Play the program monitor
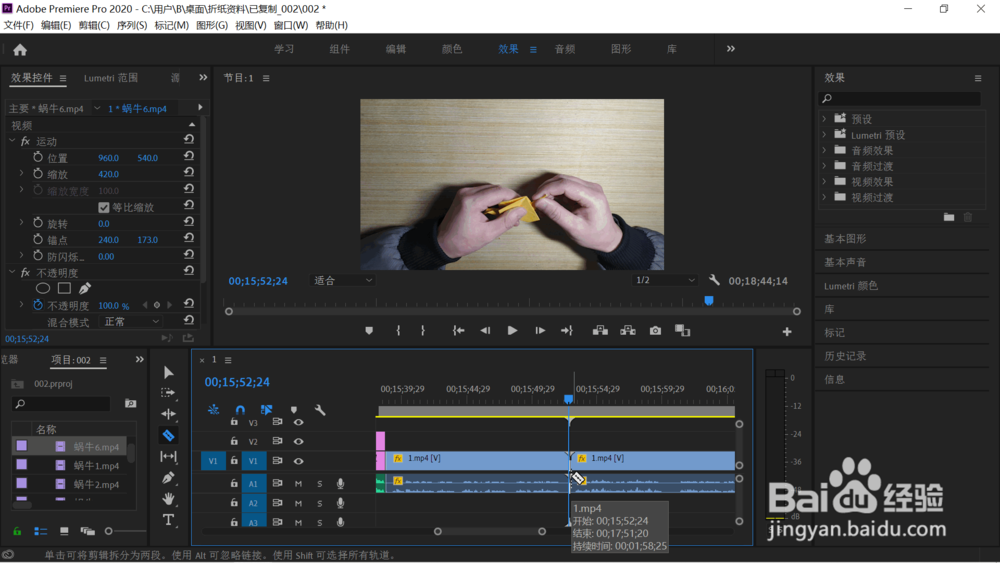 pyautogui.click(x=512, y=331)
